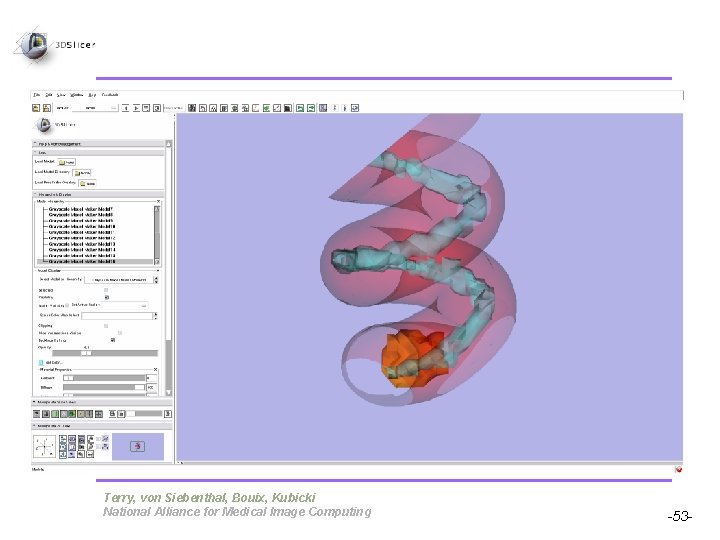Select highlighted Grayscale Model Maker Model16 row
This screenshot has width=720, height=540.
(x=95, y=261)
